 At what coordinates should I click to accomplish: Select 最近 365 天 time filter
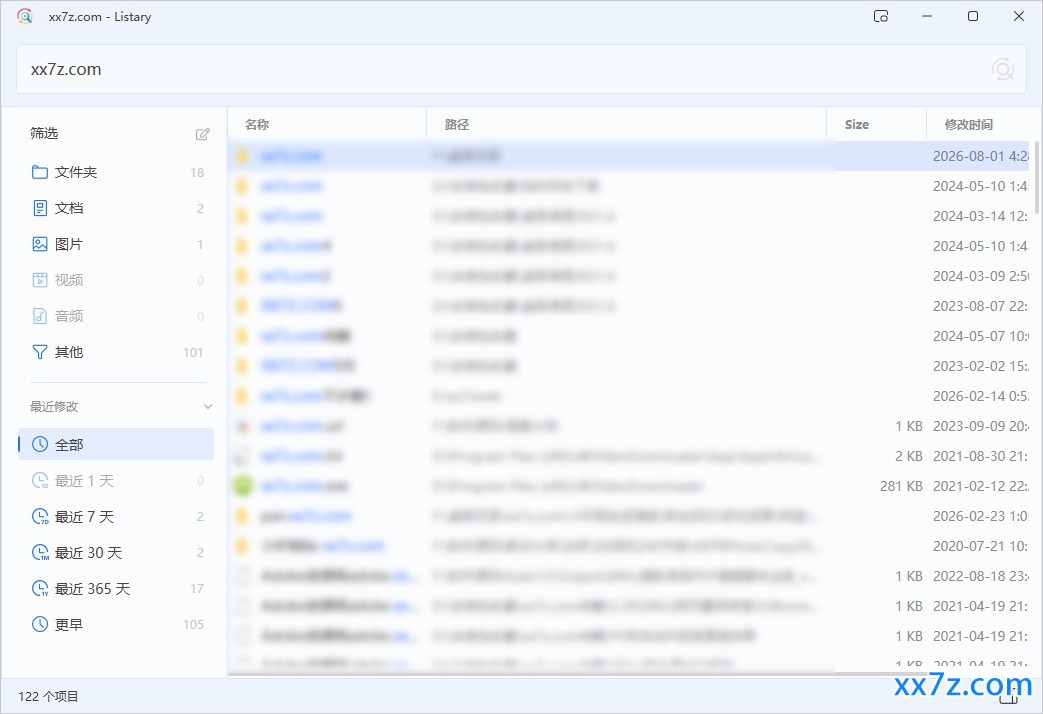pos(116,588)
